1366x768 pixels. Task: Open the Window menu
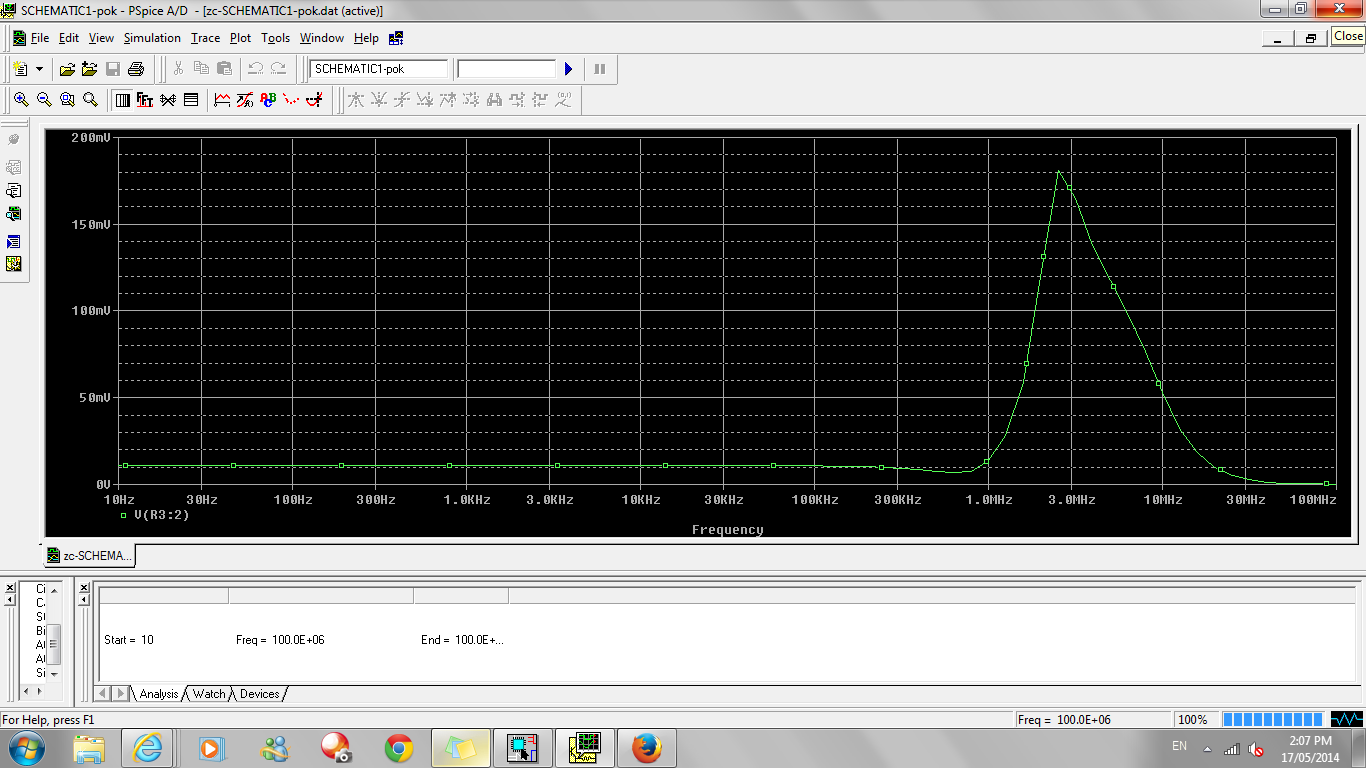[x=322, y=38]
